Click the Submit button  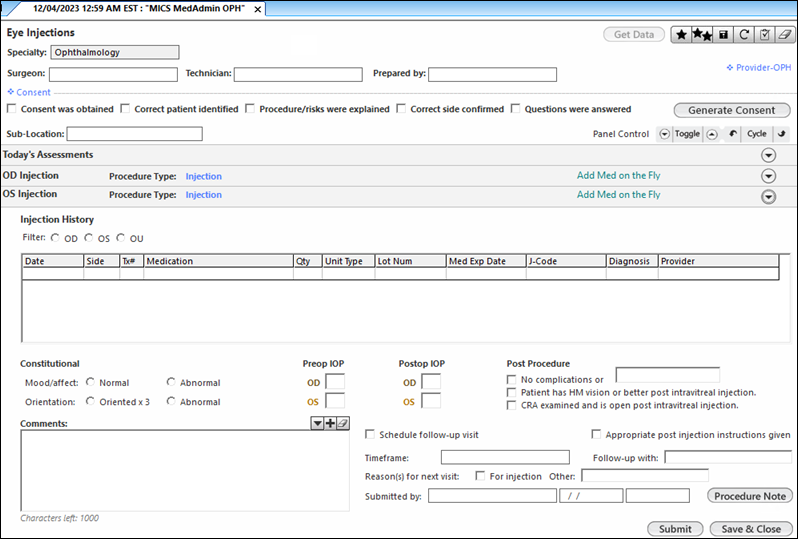675,528
